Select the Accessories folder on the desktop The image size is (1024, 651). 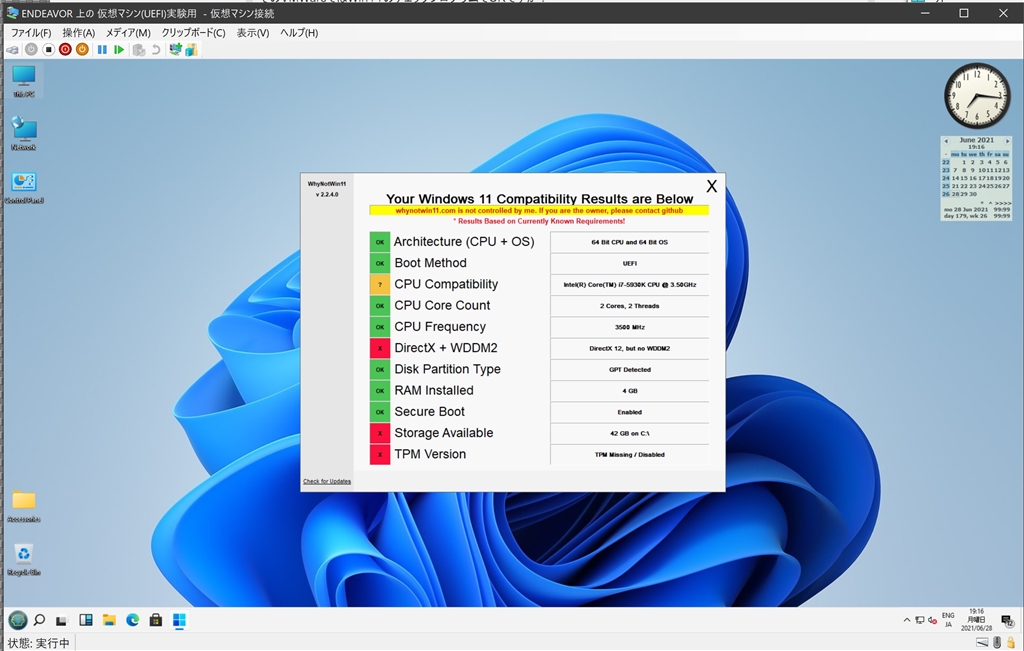[x=24, y=506]
